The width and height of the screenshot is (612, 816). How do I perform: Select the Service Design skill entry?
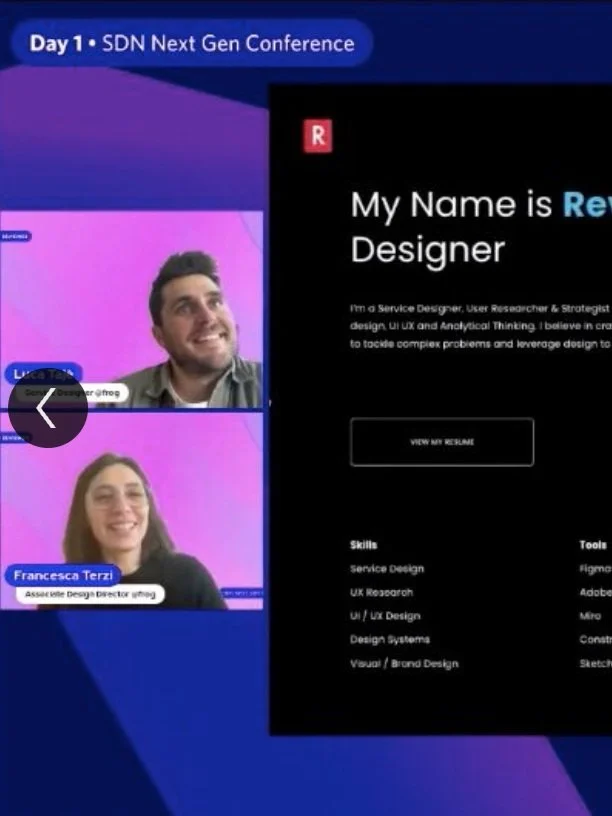387,569
